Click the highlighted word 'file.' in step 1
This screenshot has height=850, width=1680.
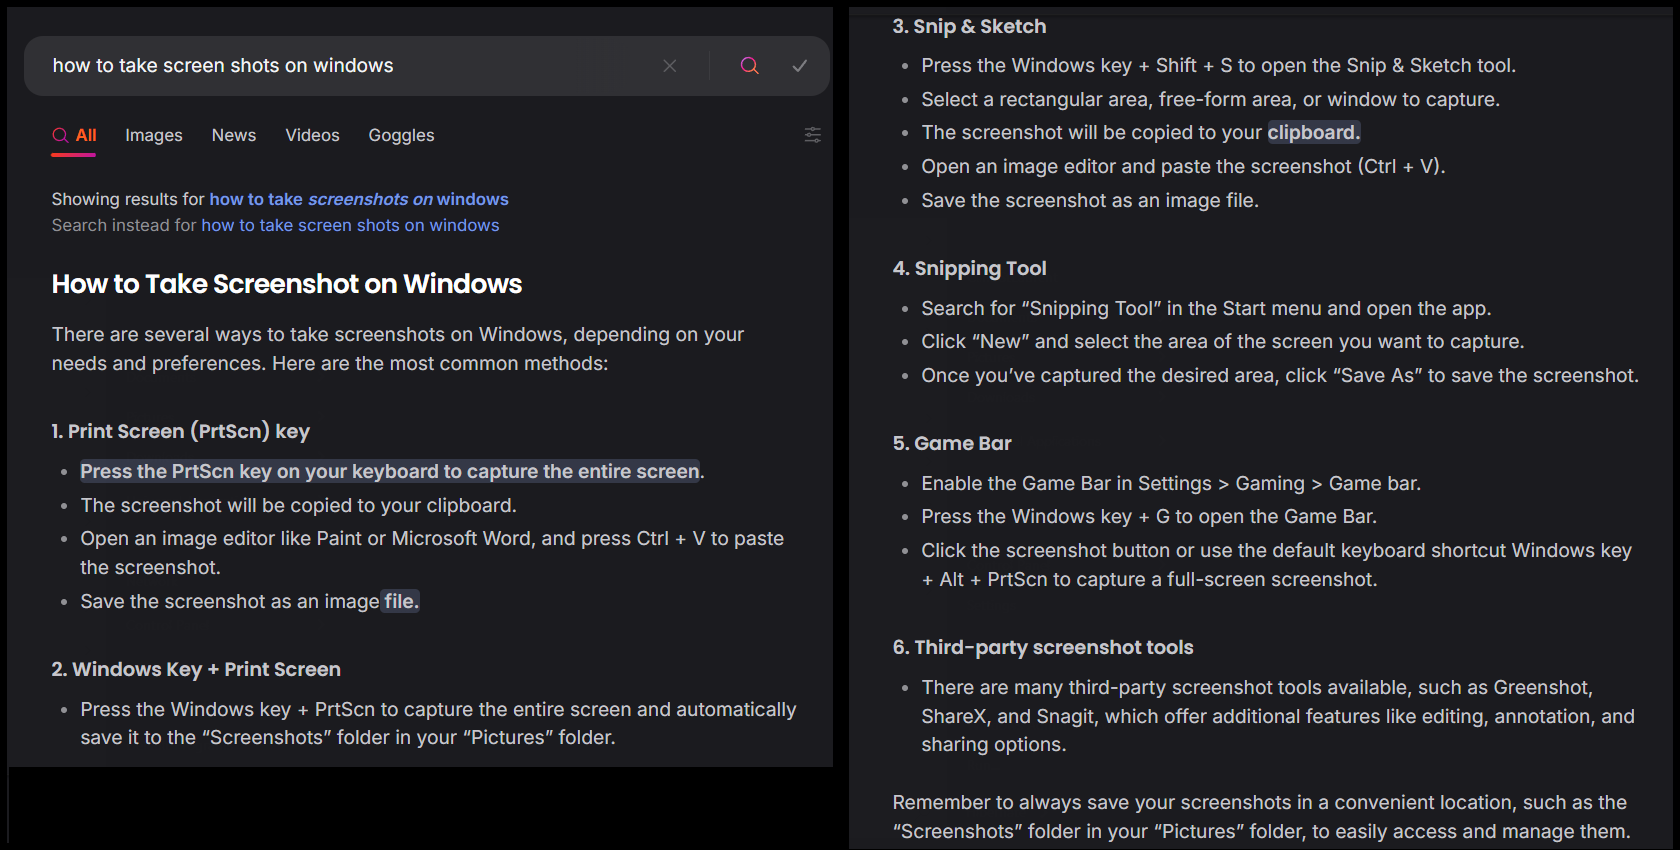(401, 601)
